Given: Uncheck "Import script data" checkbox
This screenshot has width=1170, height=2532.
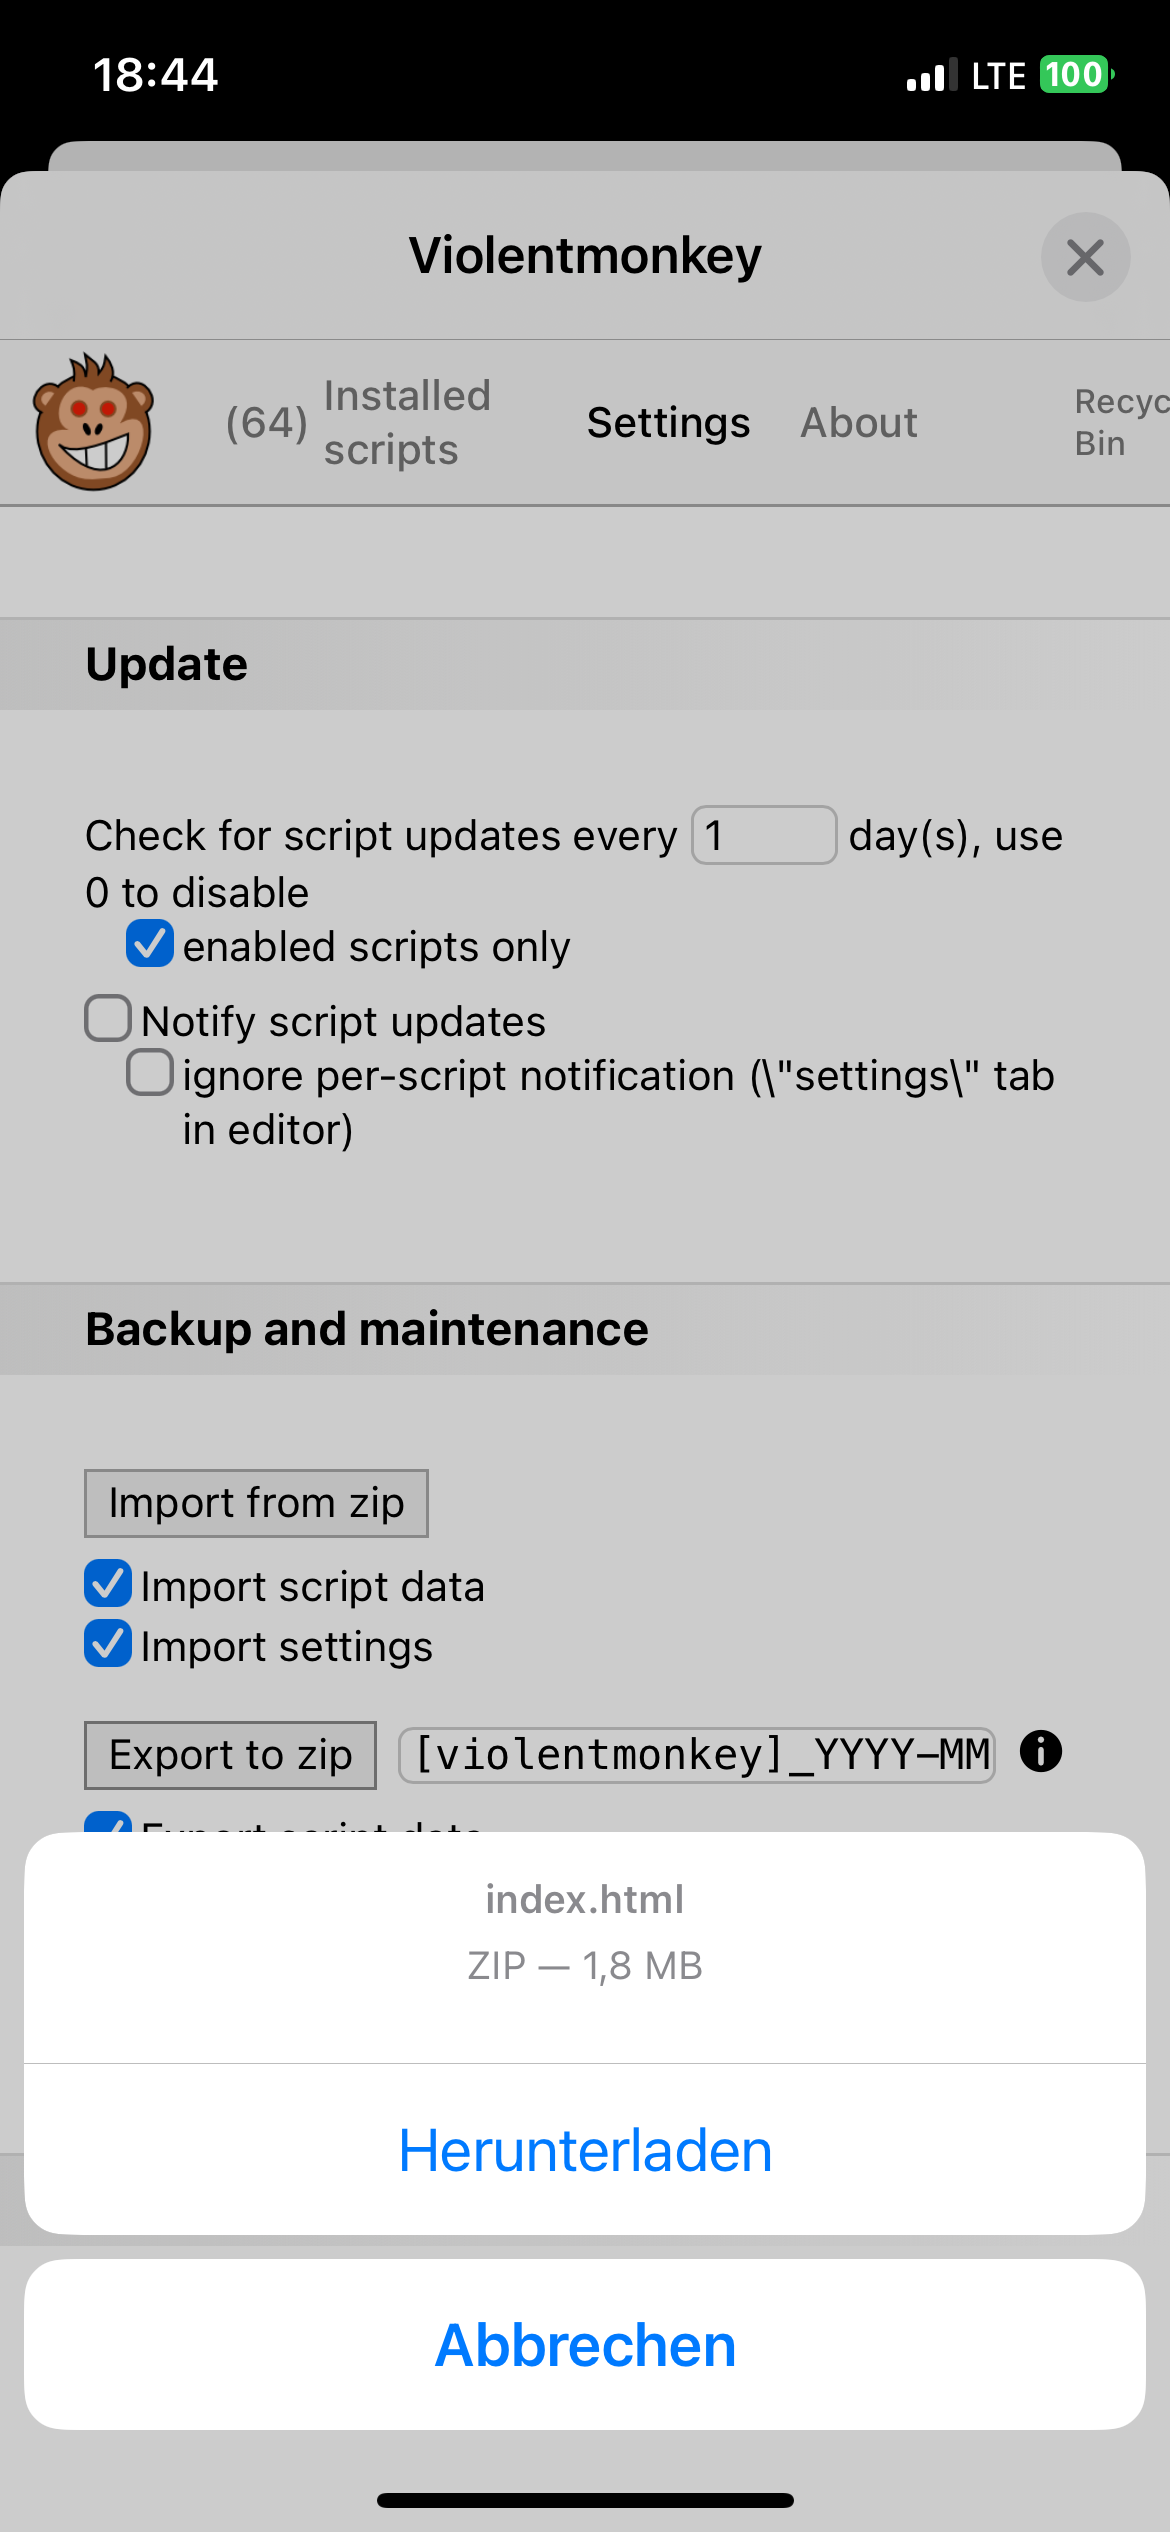Looking at the screenshot, I should (x=108, y=1584).
